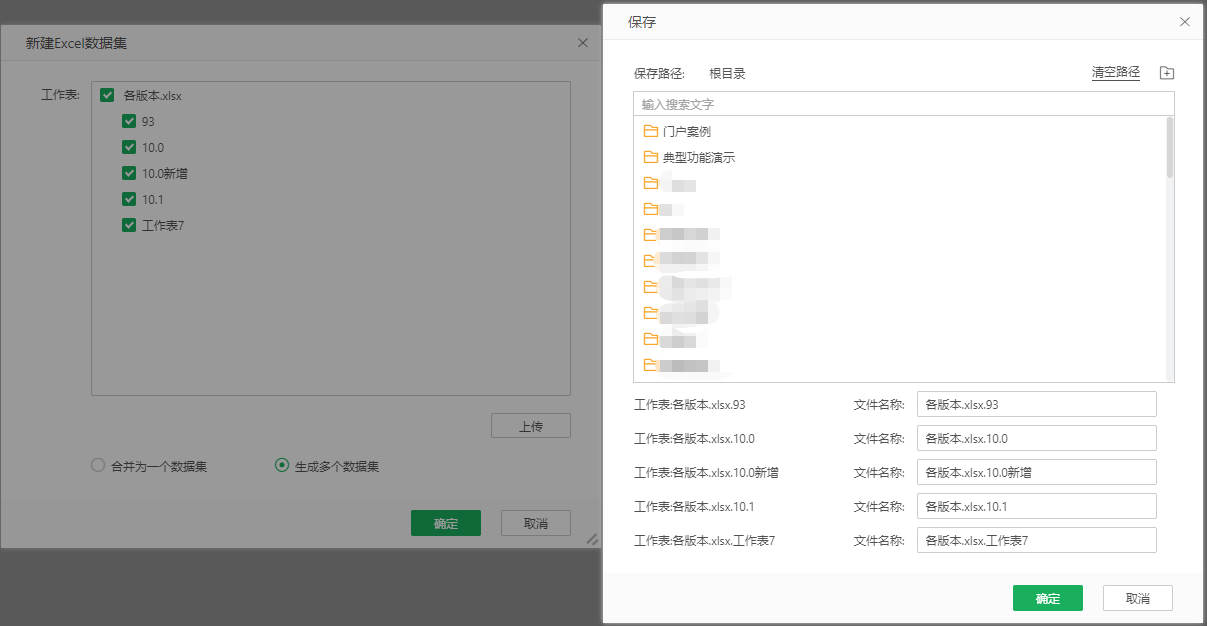Click 上传 button in Excel dataset dialog
Viewport: 1207px width, 626px height.
pos(531,425)
